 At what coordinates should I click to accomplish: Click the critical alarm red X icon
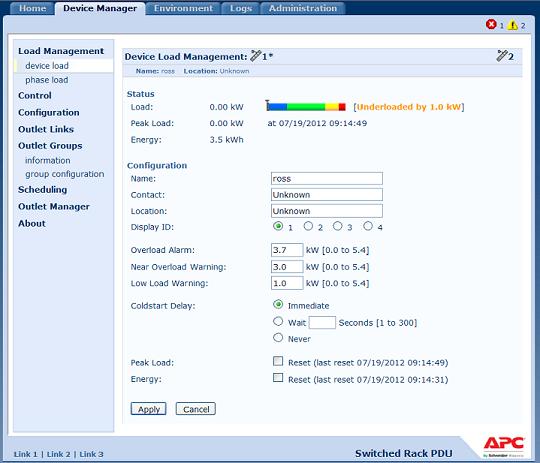click(x=491, y=24)
